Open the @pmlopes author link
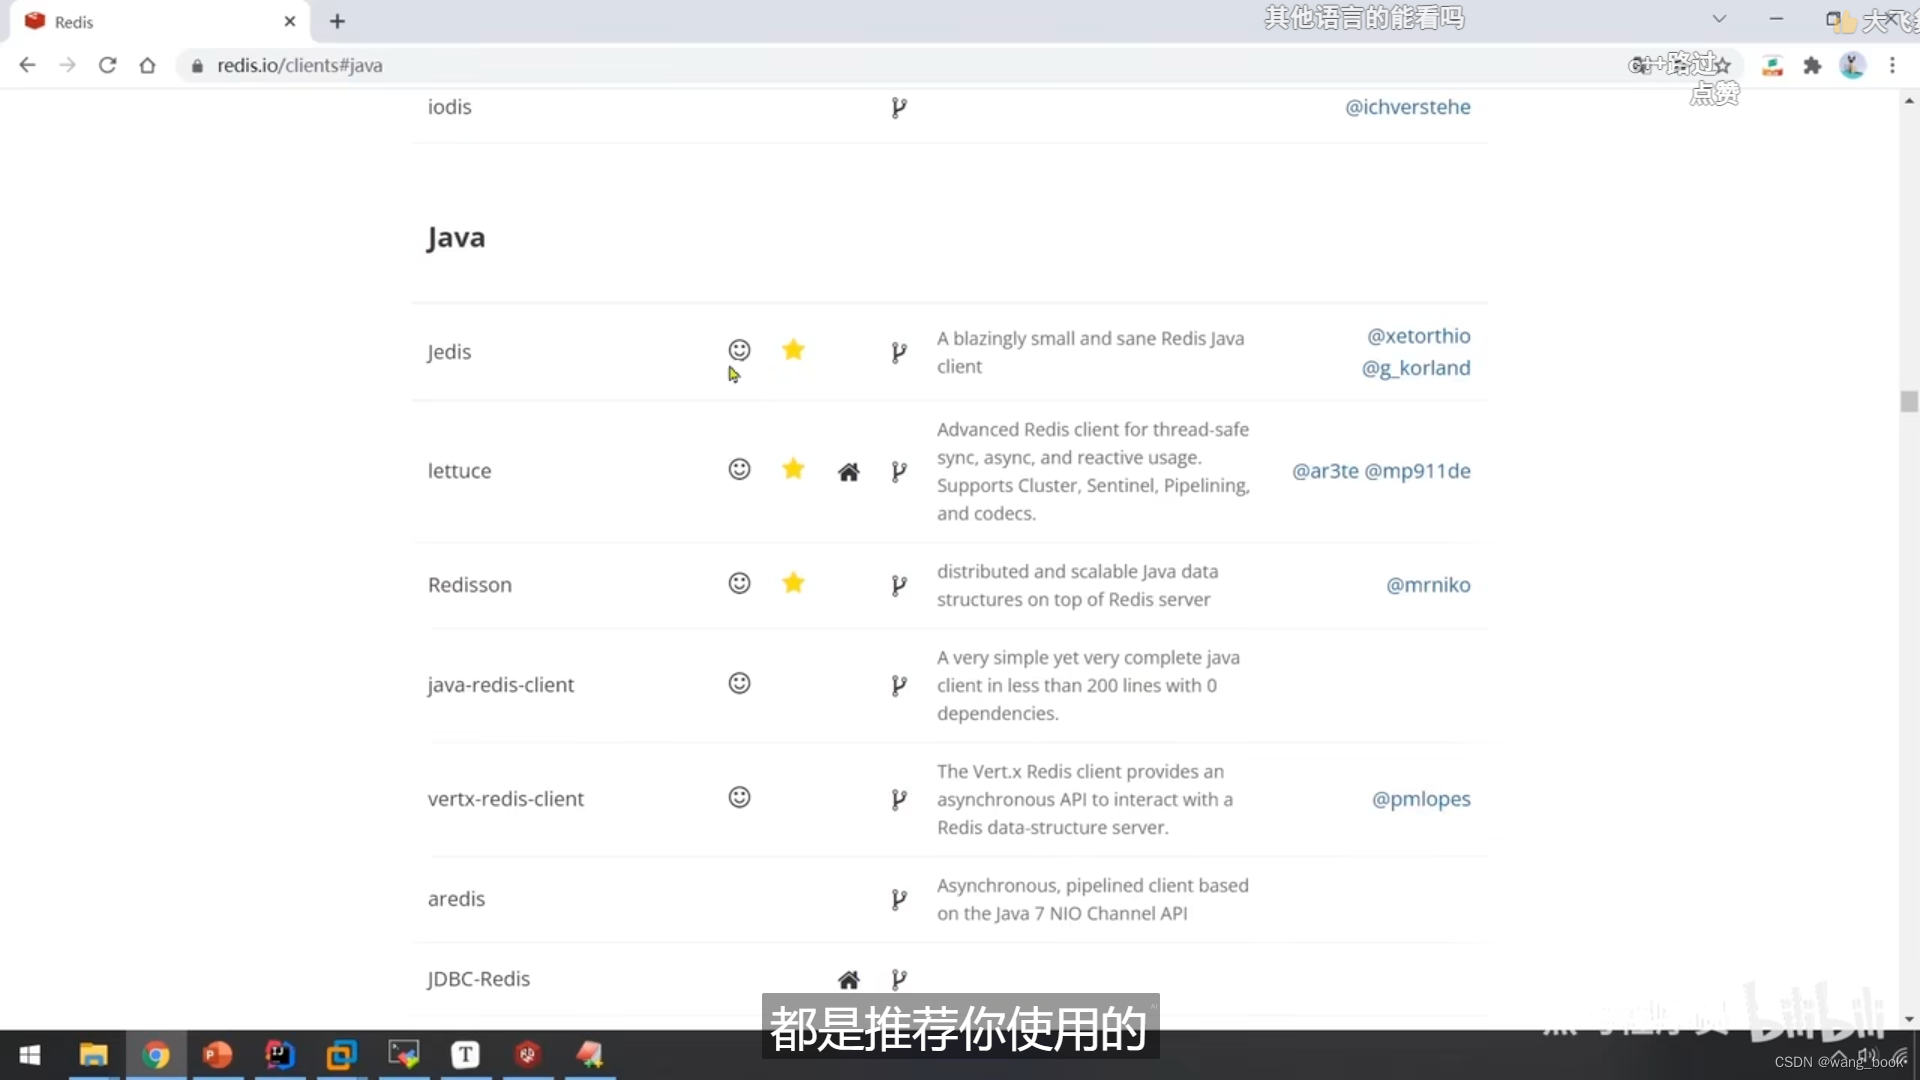Image resolution: width=1920 pixels, height=1080 pixels. tap(1420, 799)
